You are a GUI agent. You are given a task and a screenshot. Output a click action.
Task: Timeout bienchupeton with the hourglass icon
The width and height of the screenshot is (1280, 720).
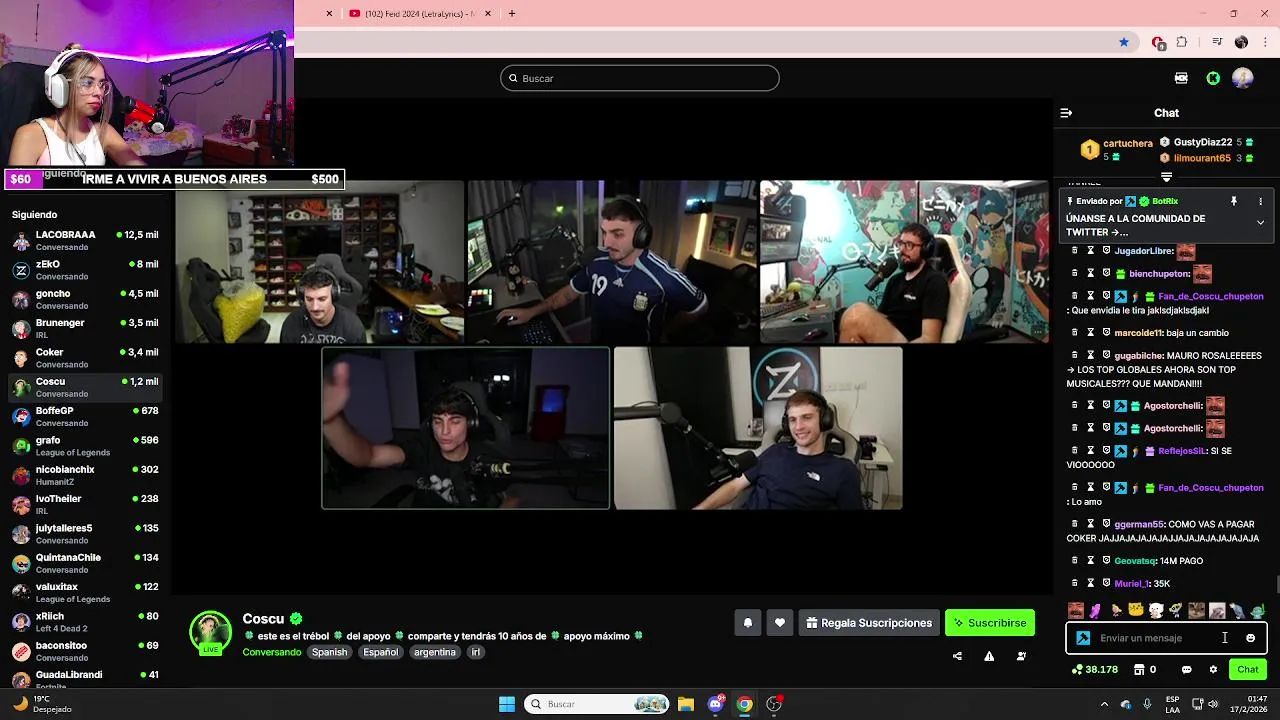coord(1091,273)
